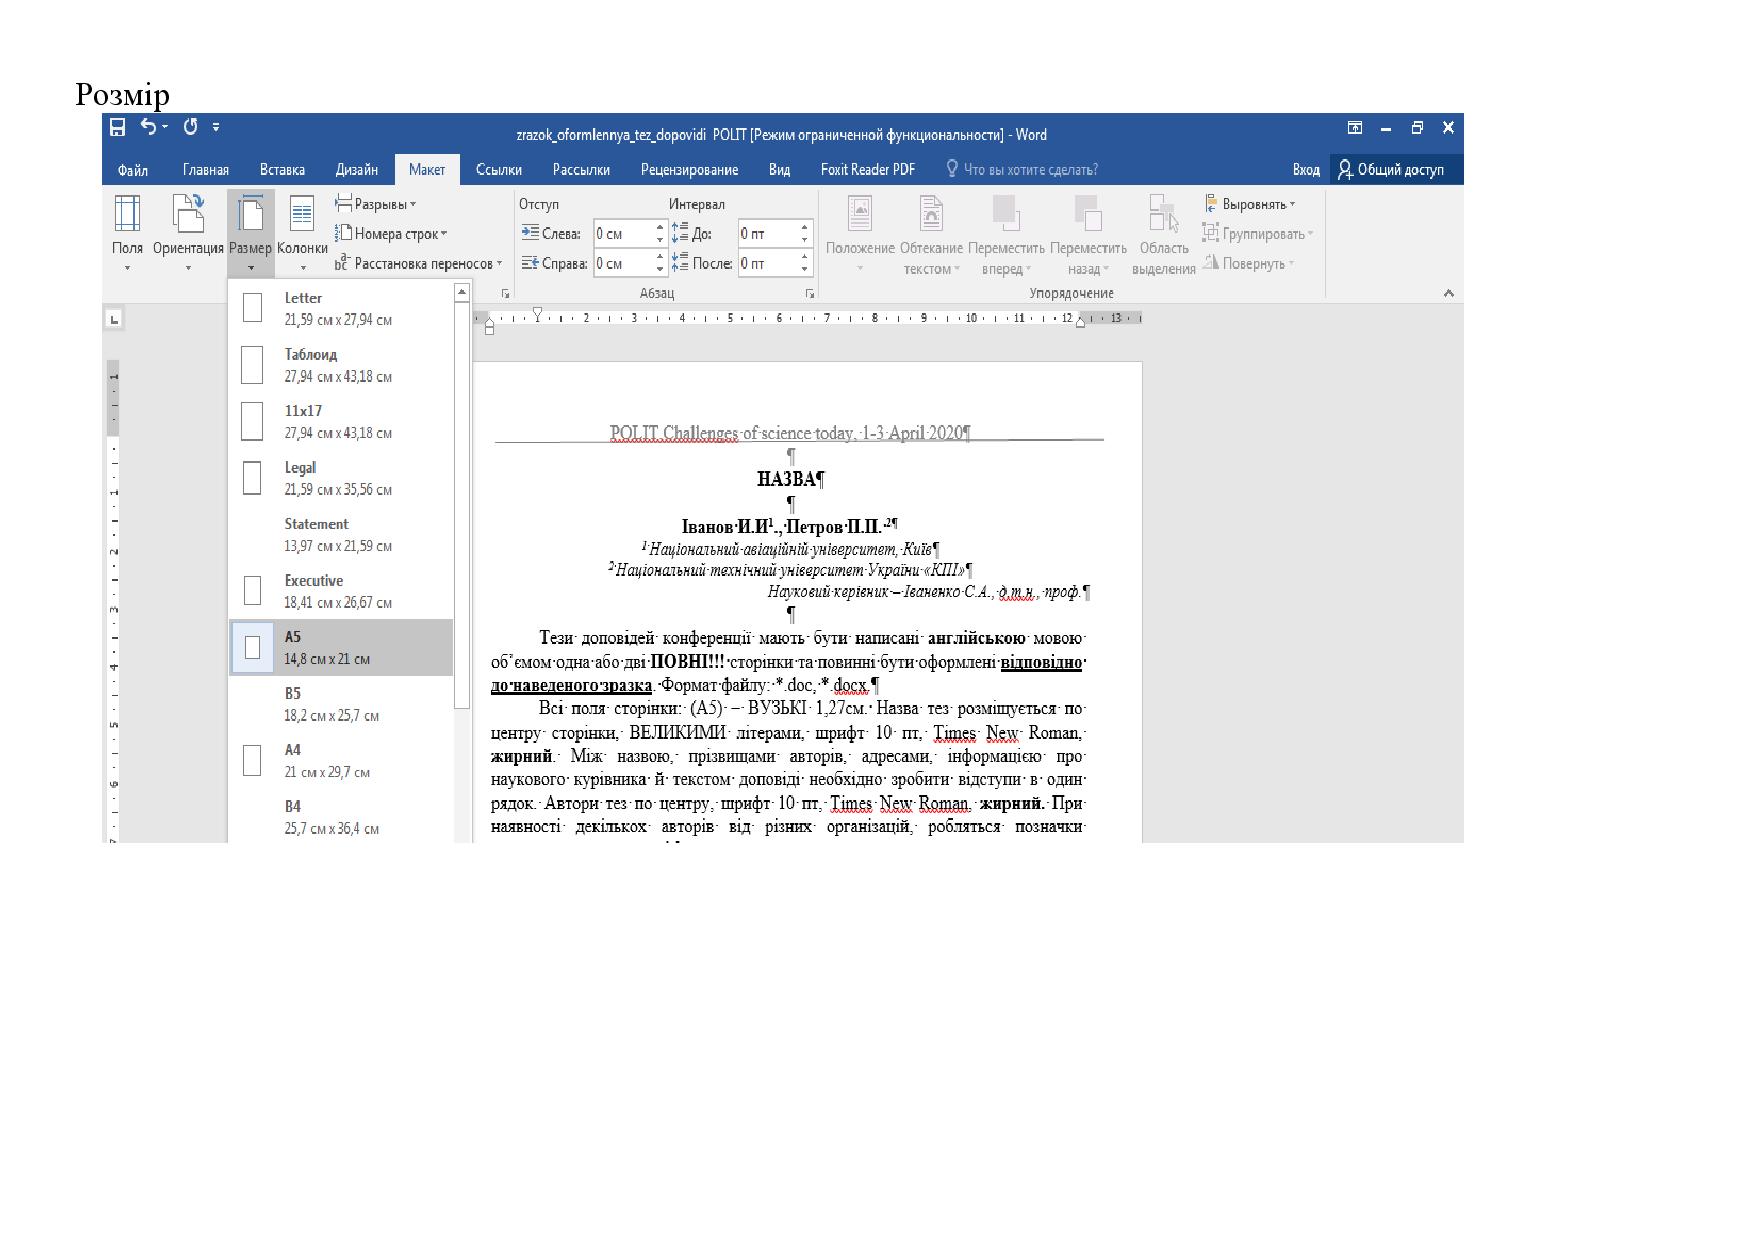The image size is (1754, 1240).
Task: Open Расстановка переносов hyphenation dropdown
Action: [x=419, y=264]
